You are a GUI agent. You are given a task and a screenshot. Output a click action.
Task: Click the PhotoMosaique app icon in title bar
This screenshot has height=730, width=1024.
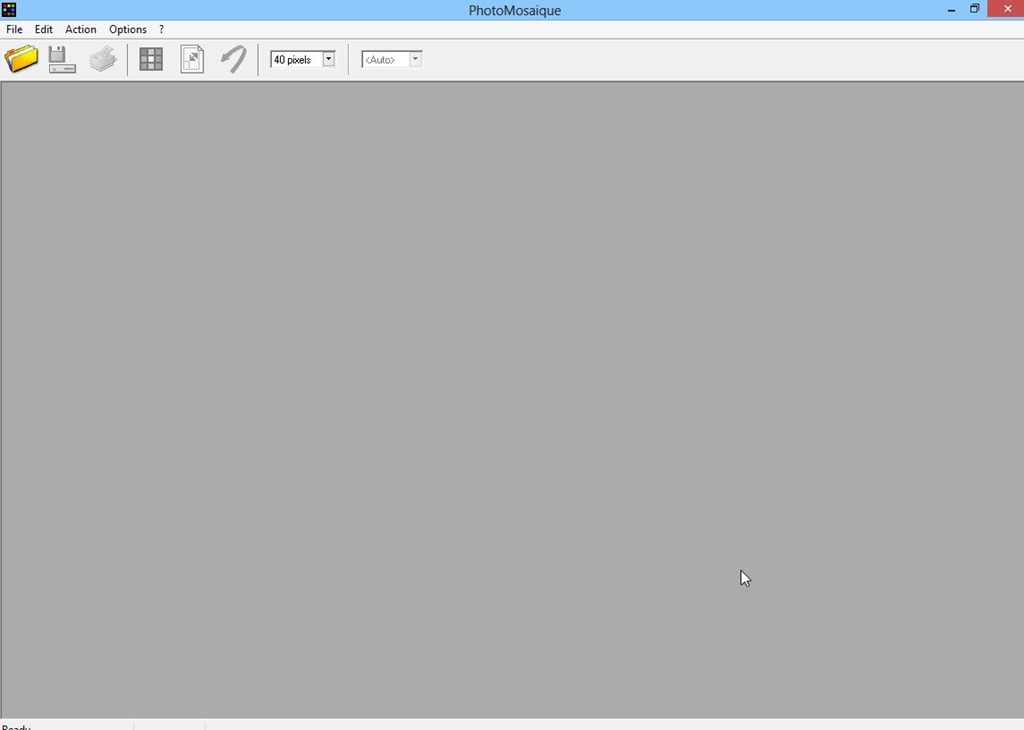coord(9,10)
